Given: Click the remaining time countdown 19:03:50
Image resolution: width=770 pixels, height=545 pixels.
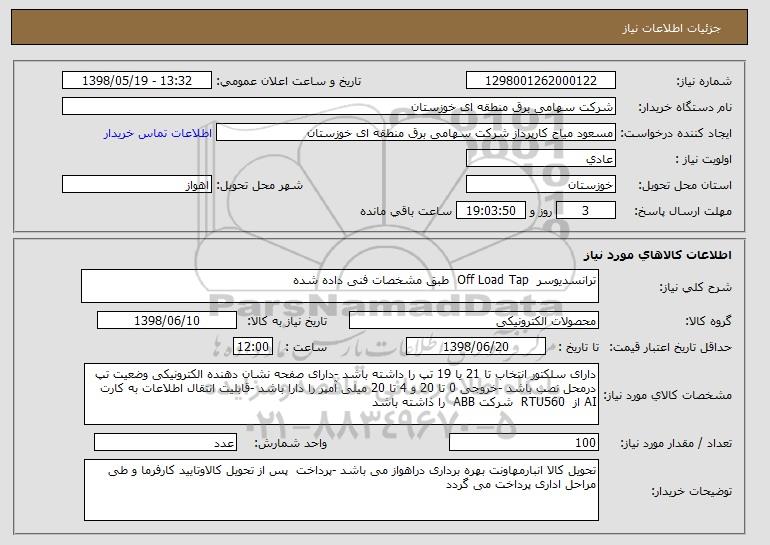Looking at the screenshot, I should point(490,211).
